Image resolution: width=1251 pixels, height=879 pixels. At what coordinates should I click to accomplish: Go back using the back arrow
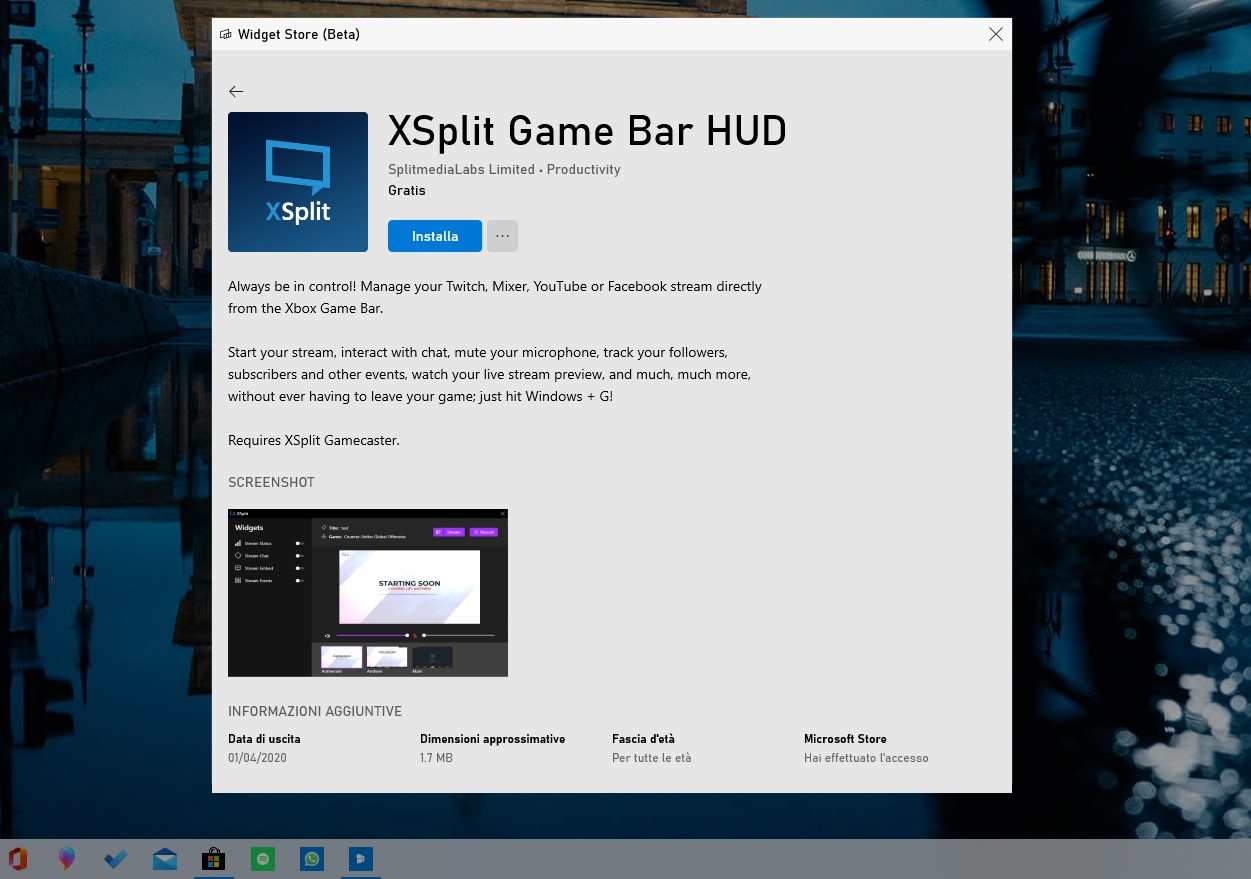click(x=236, y=91)
